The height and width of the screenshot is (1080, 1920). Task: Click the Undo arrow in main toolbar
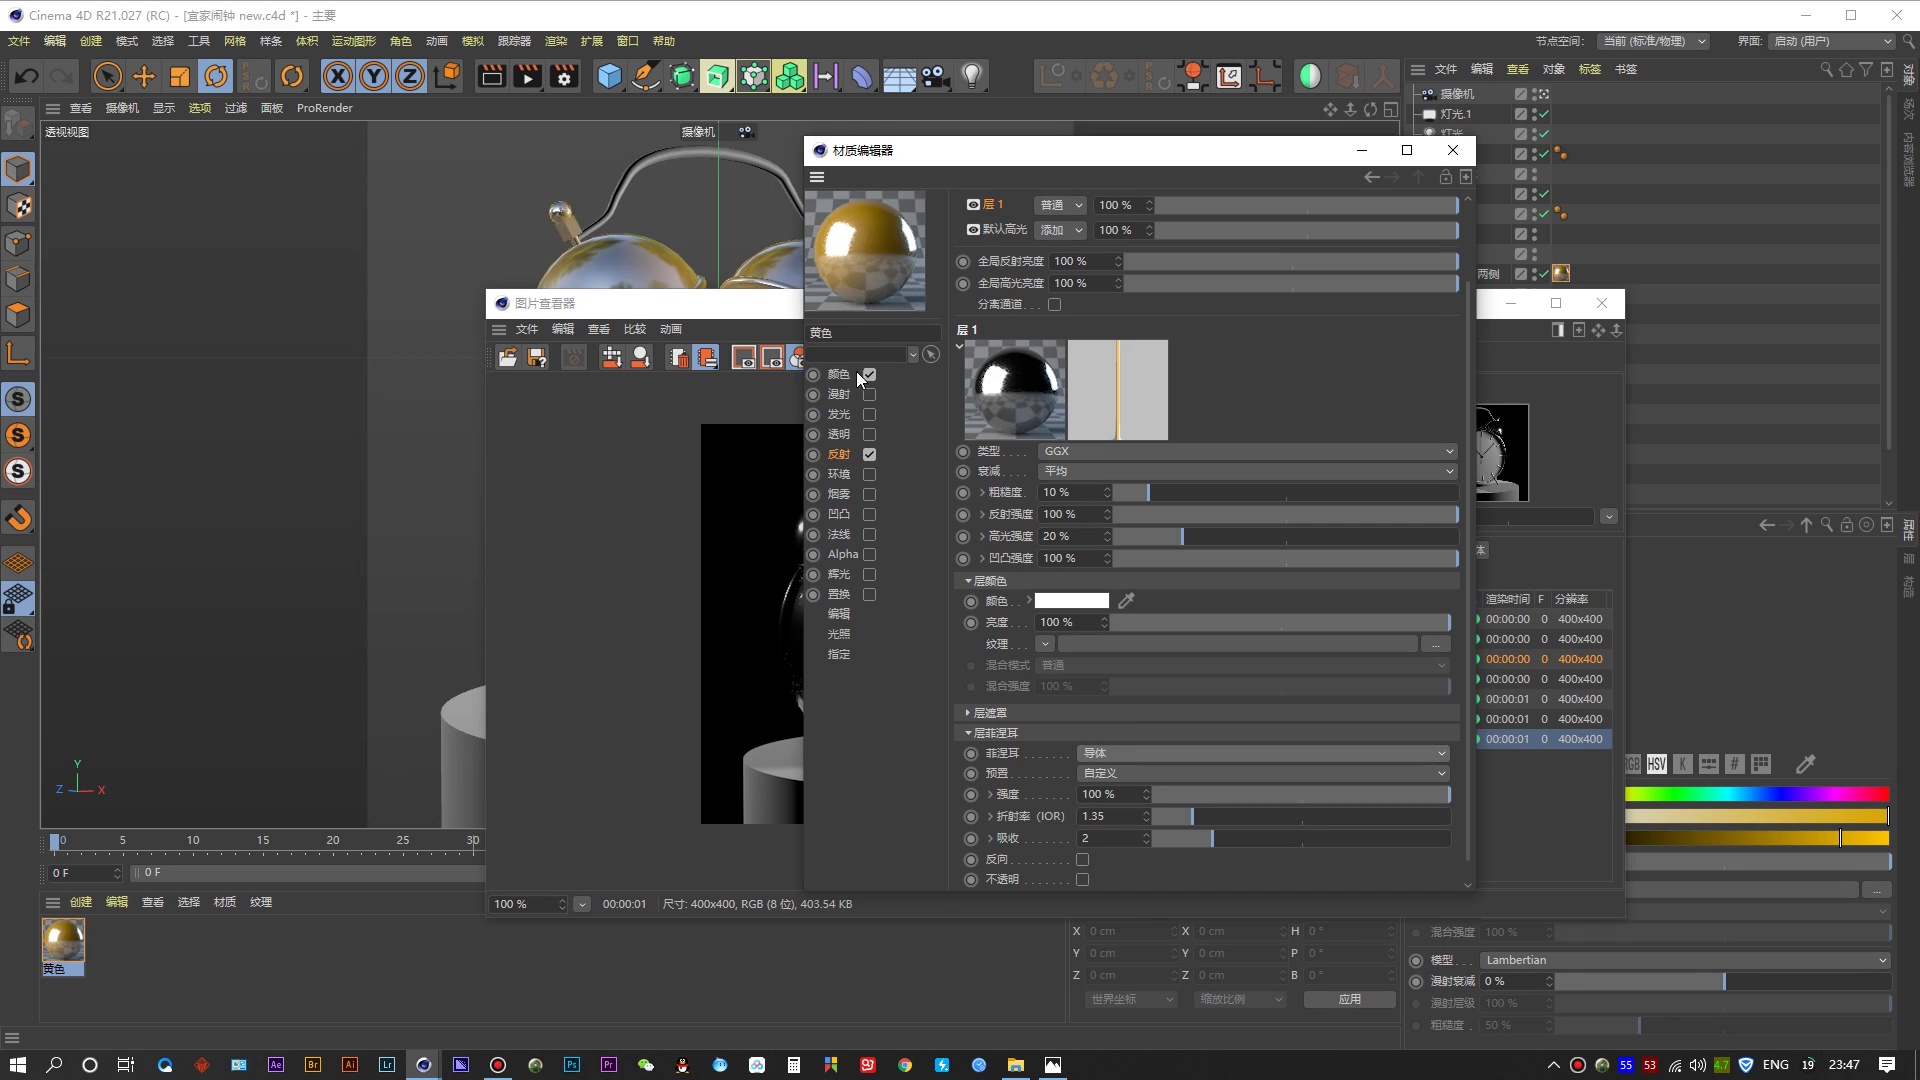pyautogui.click(x=27, y=76)
